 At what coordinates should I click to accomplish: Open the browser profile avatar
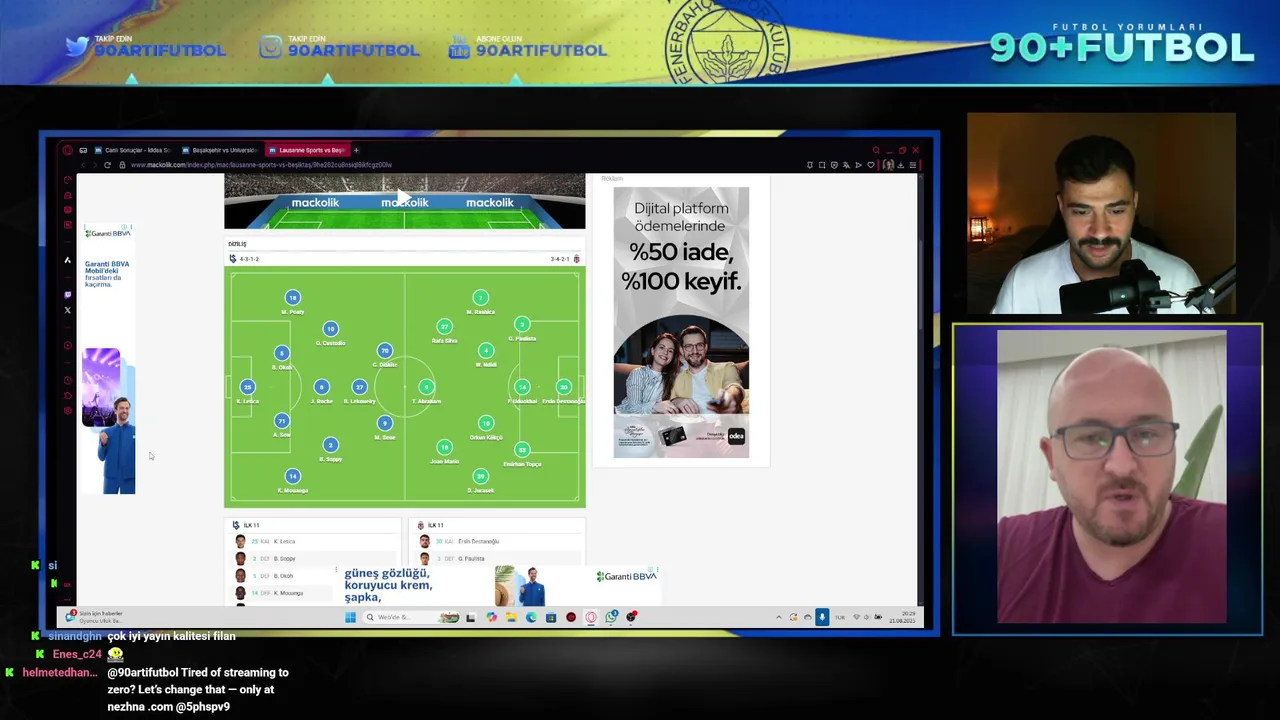888,165
